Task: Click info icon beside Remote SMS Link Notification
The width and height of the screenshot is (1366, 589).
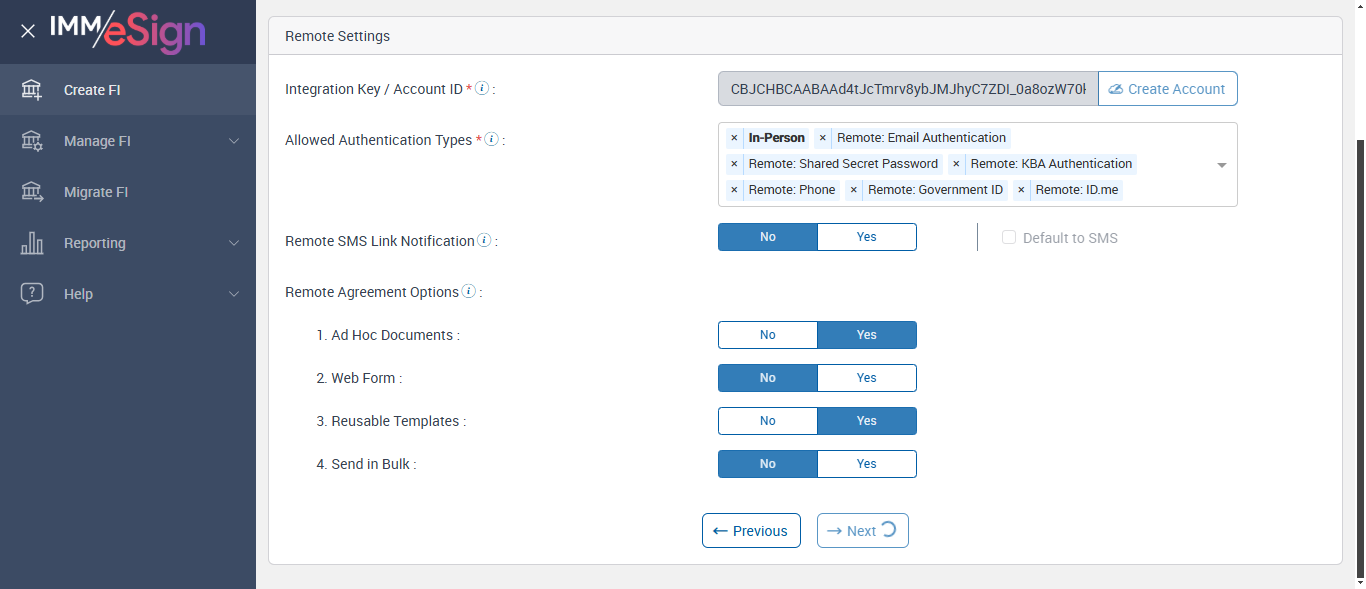Action: click(484, 241)
